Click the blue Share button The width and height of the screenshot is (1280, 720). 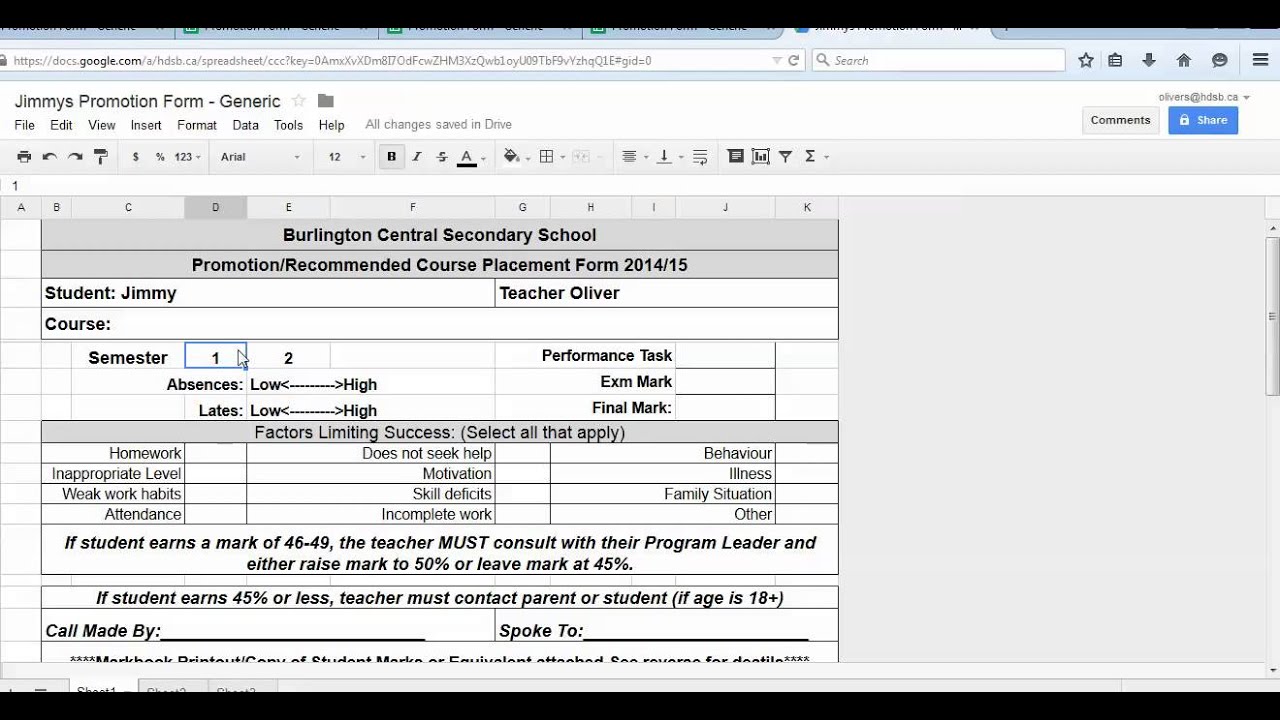coord(1203,120)
